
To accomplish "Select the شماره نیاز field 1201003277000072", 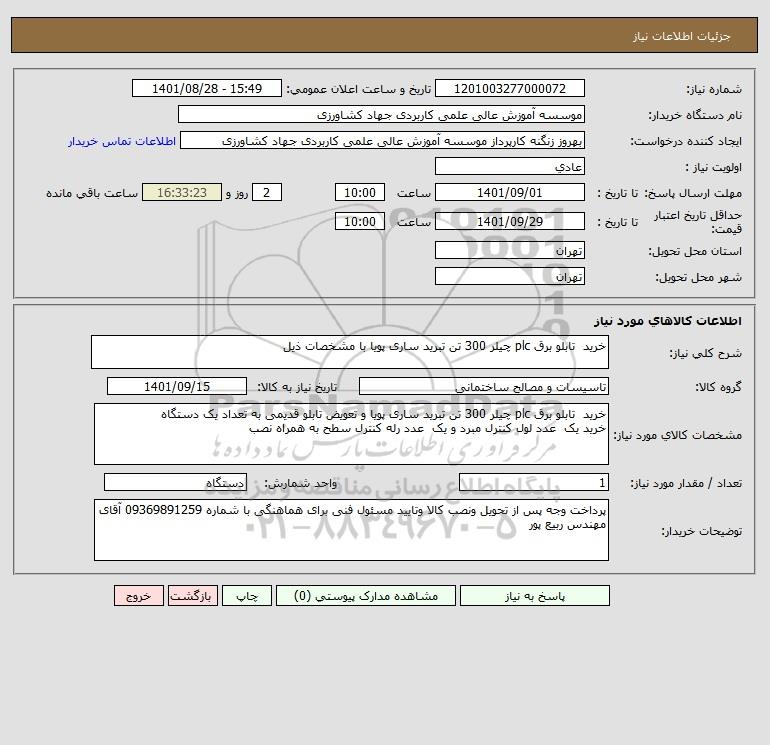I will (510, 88).
